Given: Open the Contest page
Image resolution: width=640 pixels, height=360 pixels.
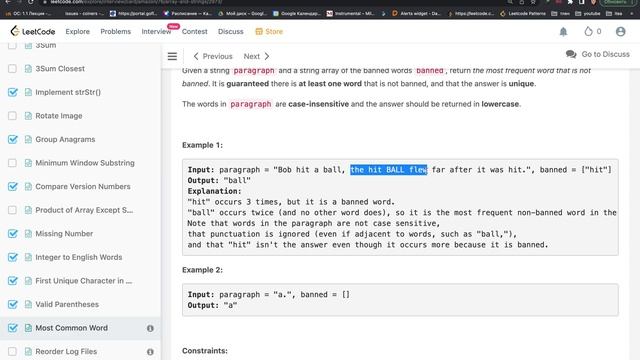Looking at the screenshot, I should (195, 31).
